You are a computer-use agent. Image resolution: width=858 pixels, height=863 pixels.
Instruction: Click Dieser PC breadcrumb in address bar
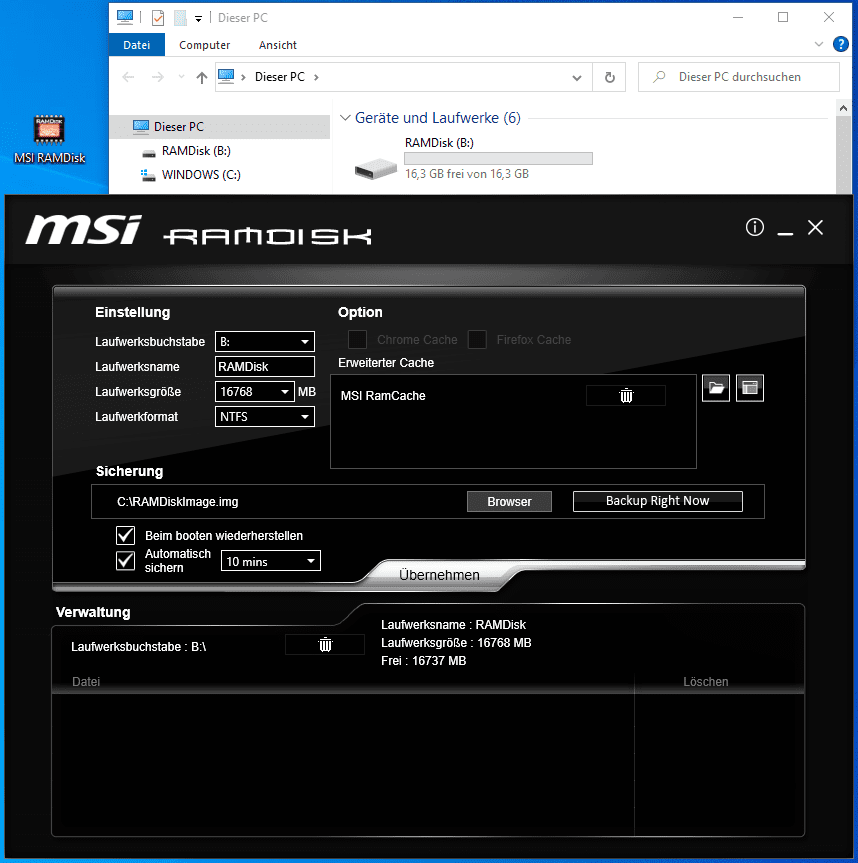point(280,77)
